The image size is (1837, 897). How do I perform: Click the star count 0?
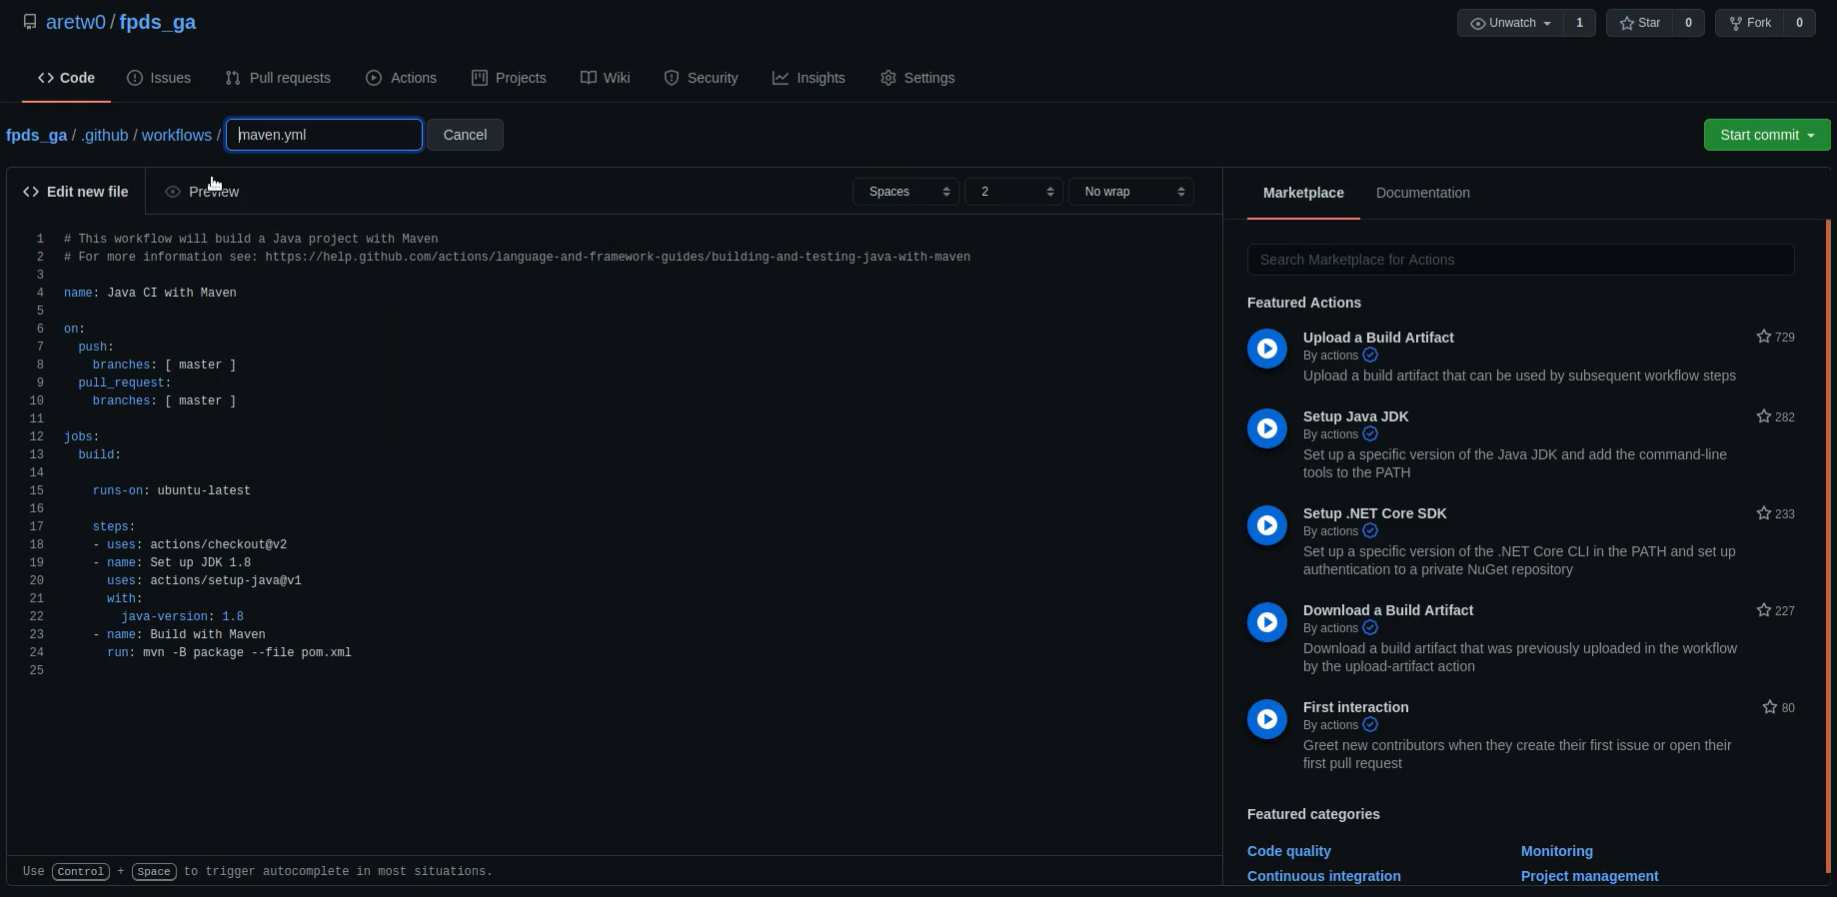click(x=1689, y=23)
